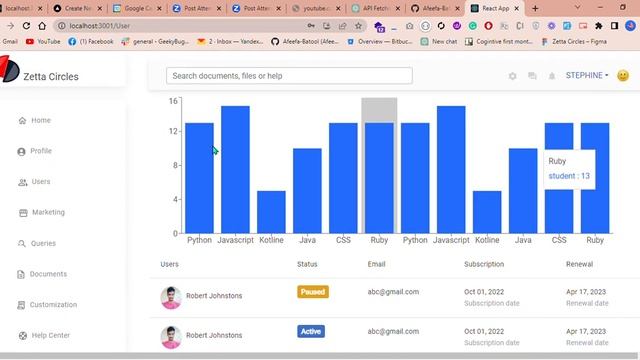Open the Extensions puzzle icon
Viewport: 640px width, 360px height.
click(x=599, y=26)
